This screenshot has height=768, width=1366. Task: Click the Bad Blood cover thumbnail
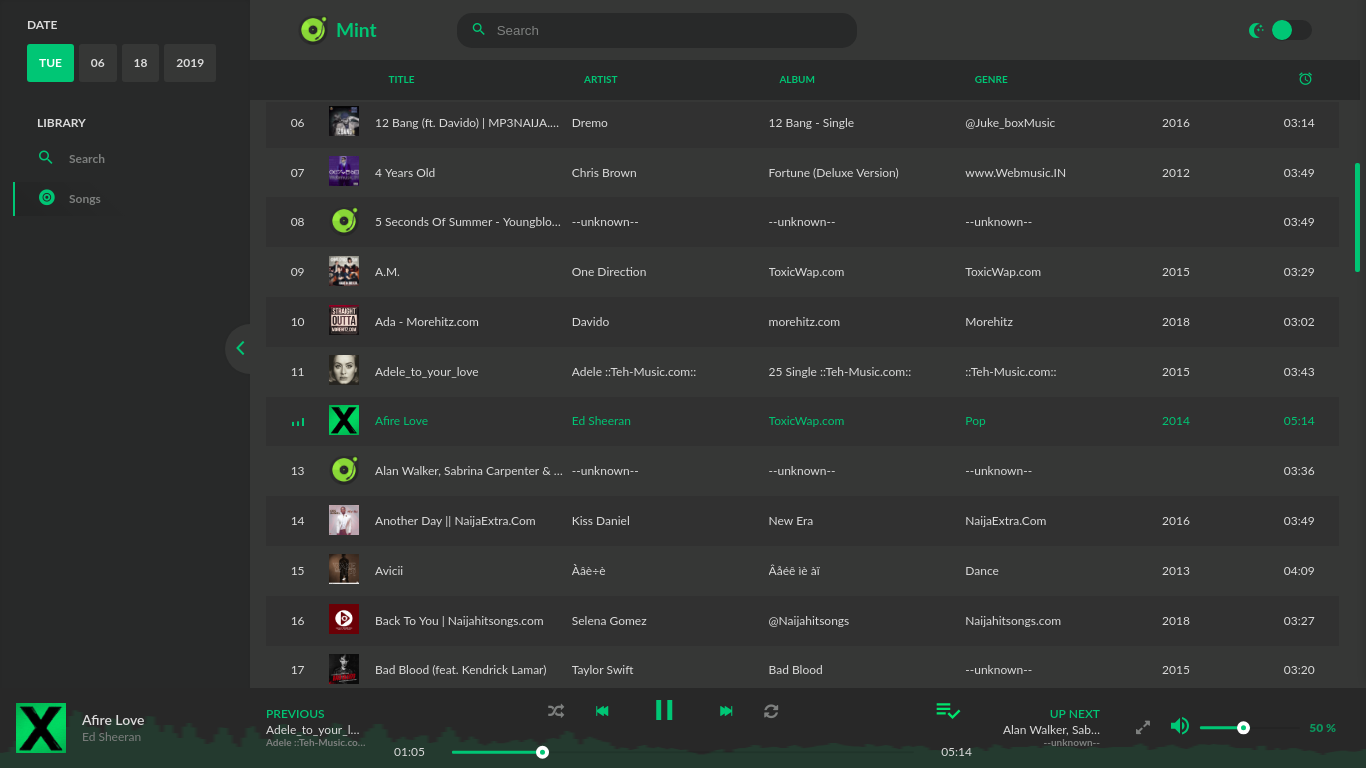coord(344,669)
